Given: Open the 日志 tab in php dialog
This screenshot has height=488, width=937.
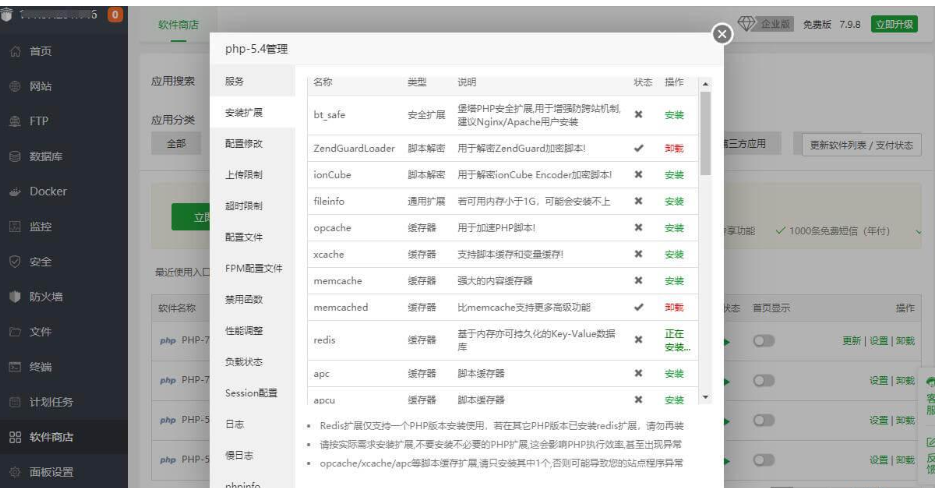Looking at the screenshot, I should (x=253, y=424).
